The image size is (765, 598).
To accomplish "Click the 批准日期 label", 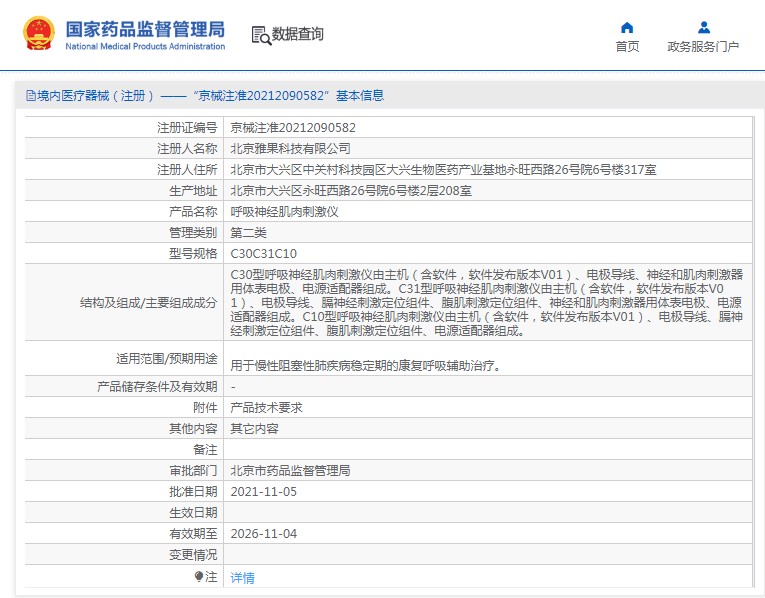I will pos(193,492).
